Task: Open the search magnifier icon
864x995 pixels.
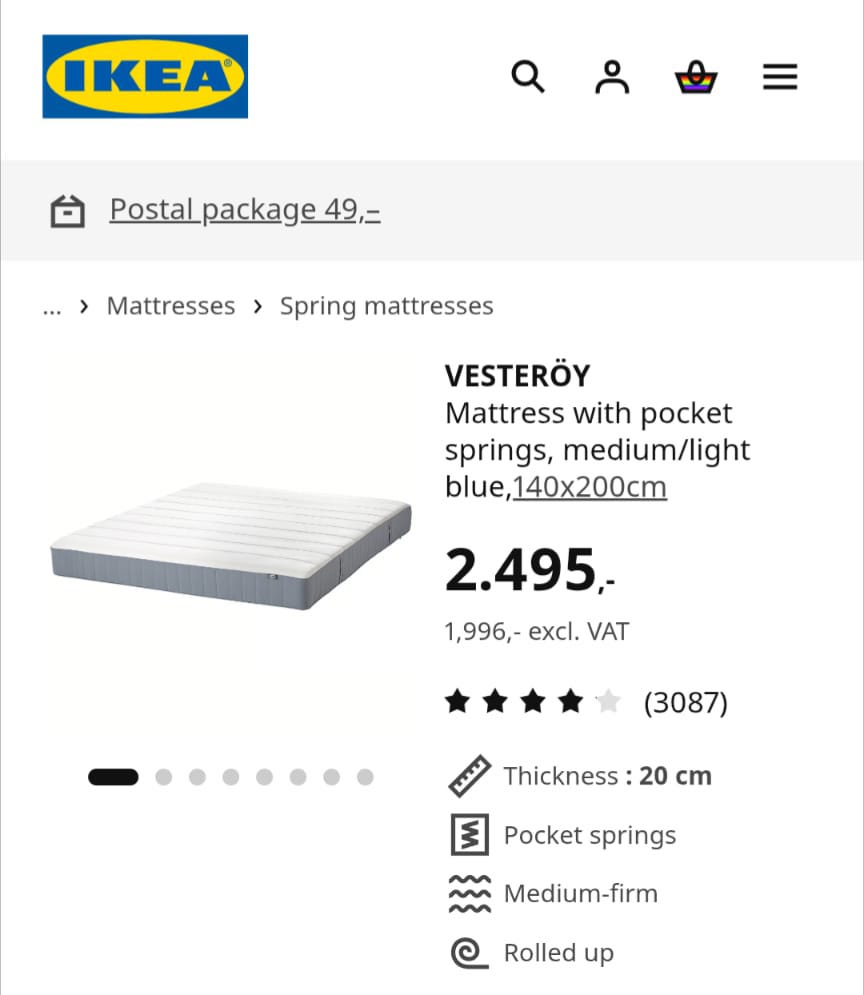Action: pyautogui.click(x=528, y=77)
